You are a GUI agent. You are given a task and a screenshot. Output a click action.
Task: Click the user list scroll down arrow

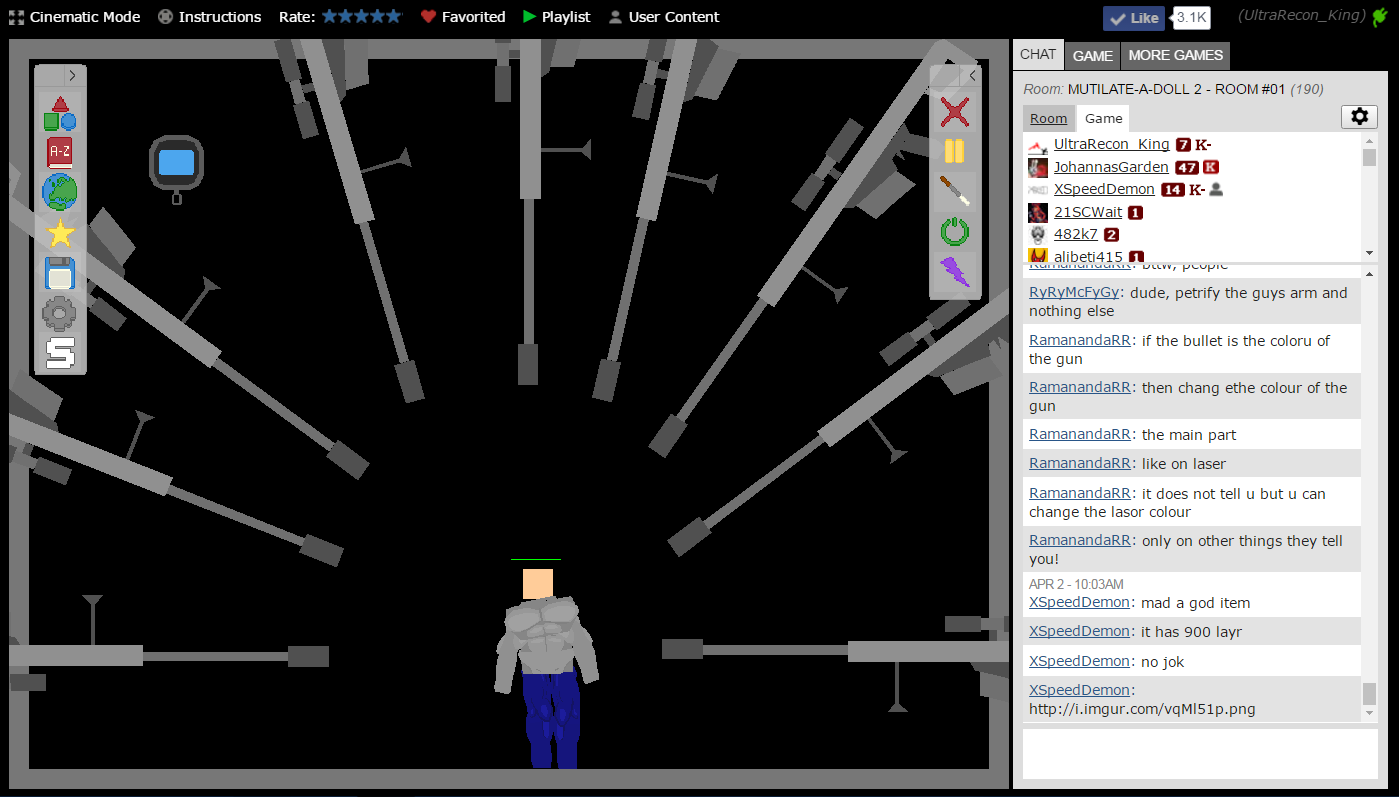coord(1369,253)
